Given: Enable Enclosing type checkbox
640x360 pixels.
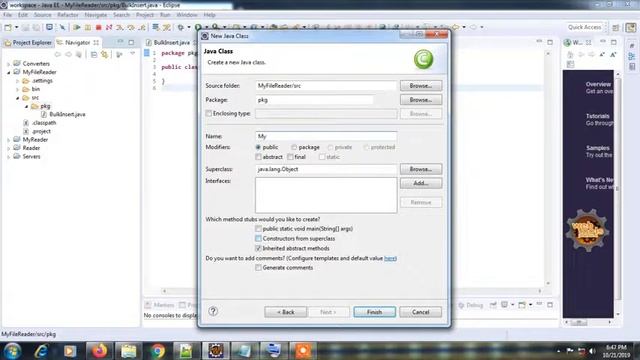Looking at the screenshot, I should click(x=209, y=113).
